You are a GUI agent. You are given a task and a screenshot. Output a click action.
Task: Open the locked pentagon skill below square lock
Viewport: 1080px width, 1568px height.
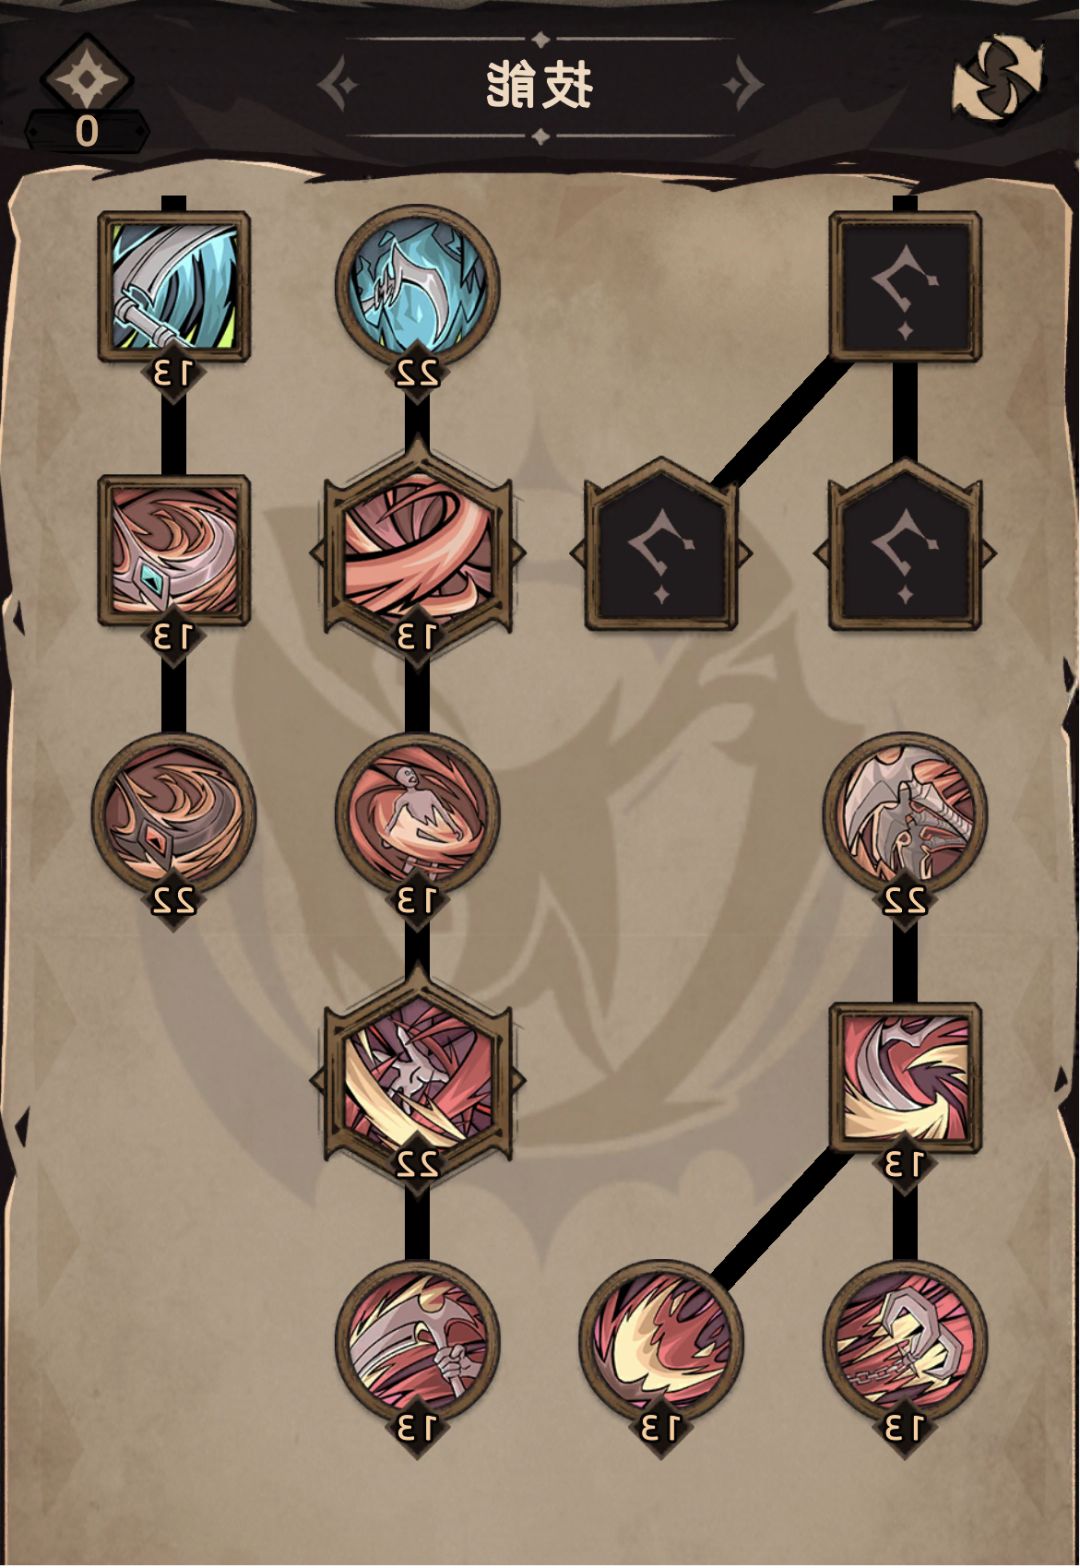(905, 548)
